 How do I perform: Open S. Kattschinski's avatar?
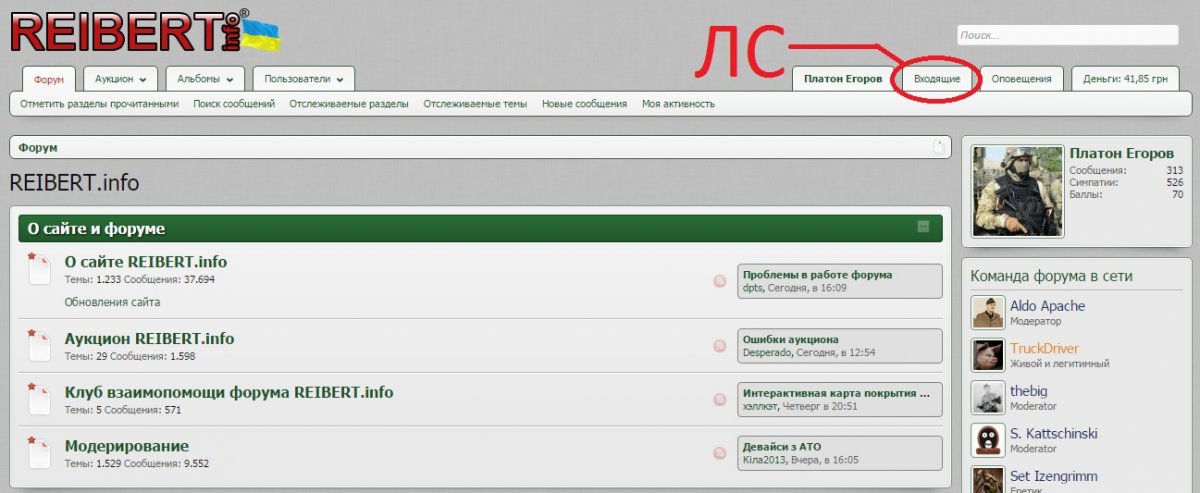pos(988,441)
